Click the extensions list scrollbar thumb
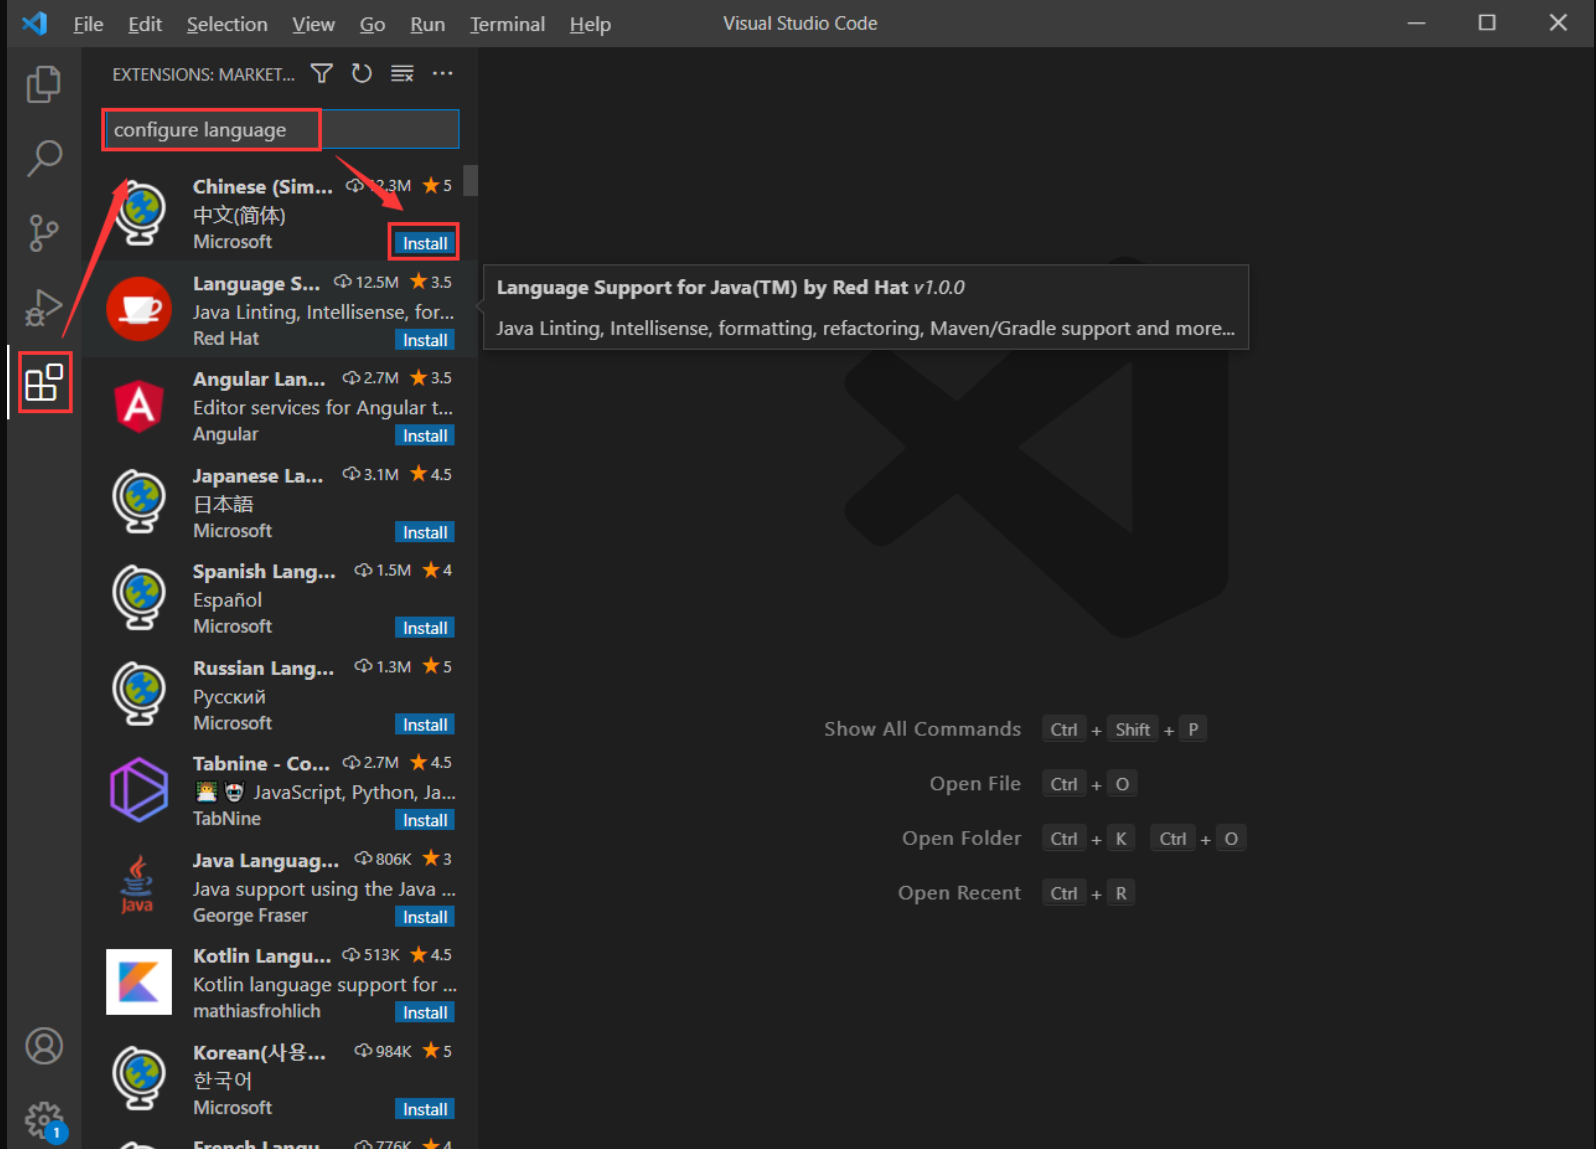 pos(470,180)
